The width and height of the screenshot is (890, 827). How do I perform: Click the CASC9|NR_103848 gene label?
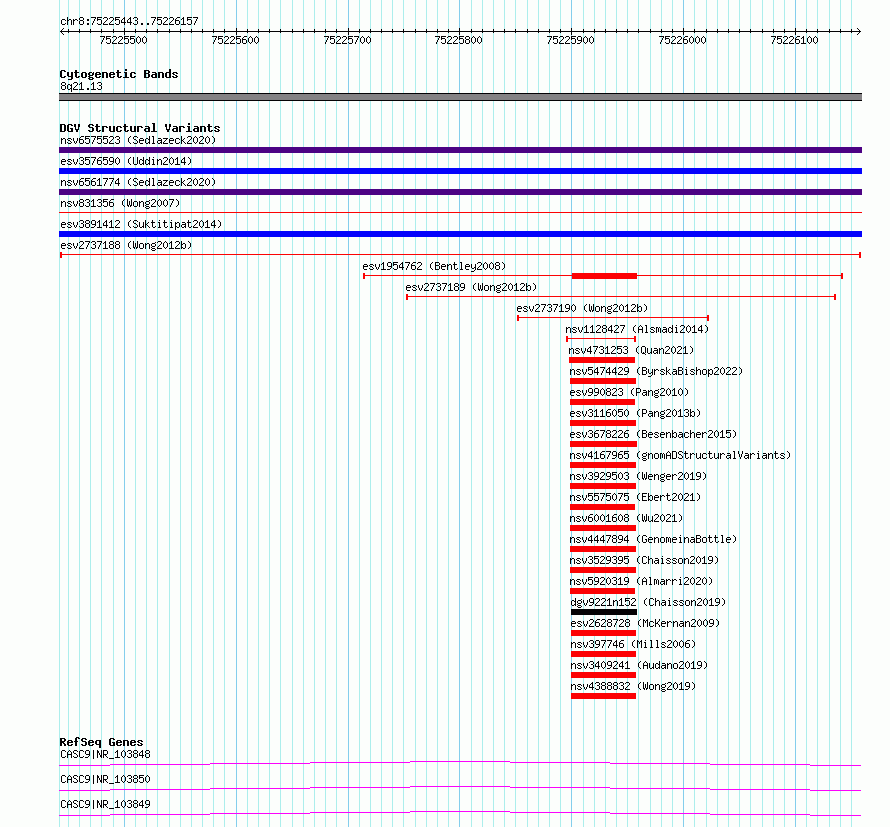[105, 754]
